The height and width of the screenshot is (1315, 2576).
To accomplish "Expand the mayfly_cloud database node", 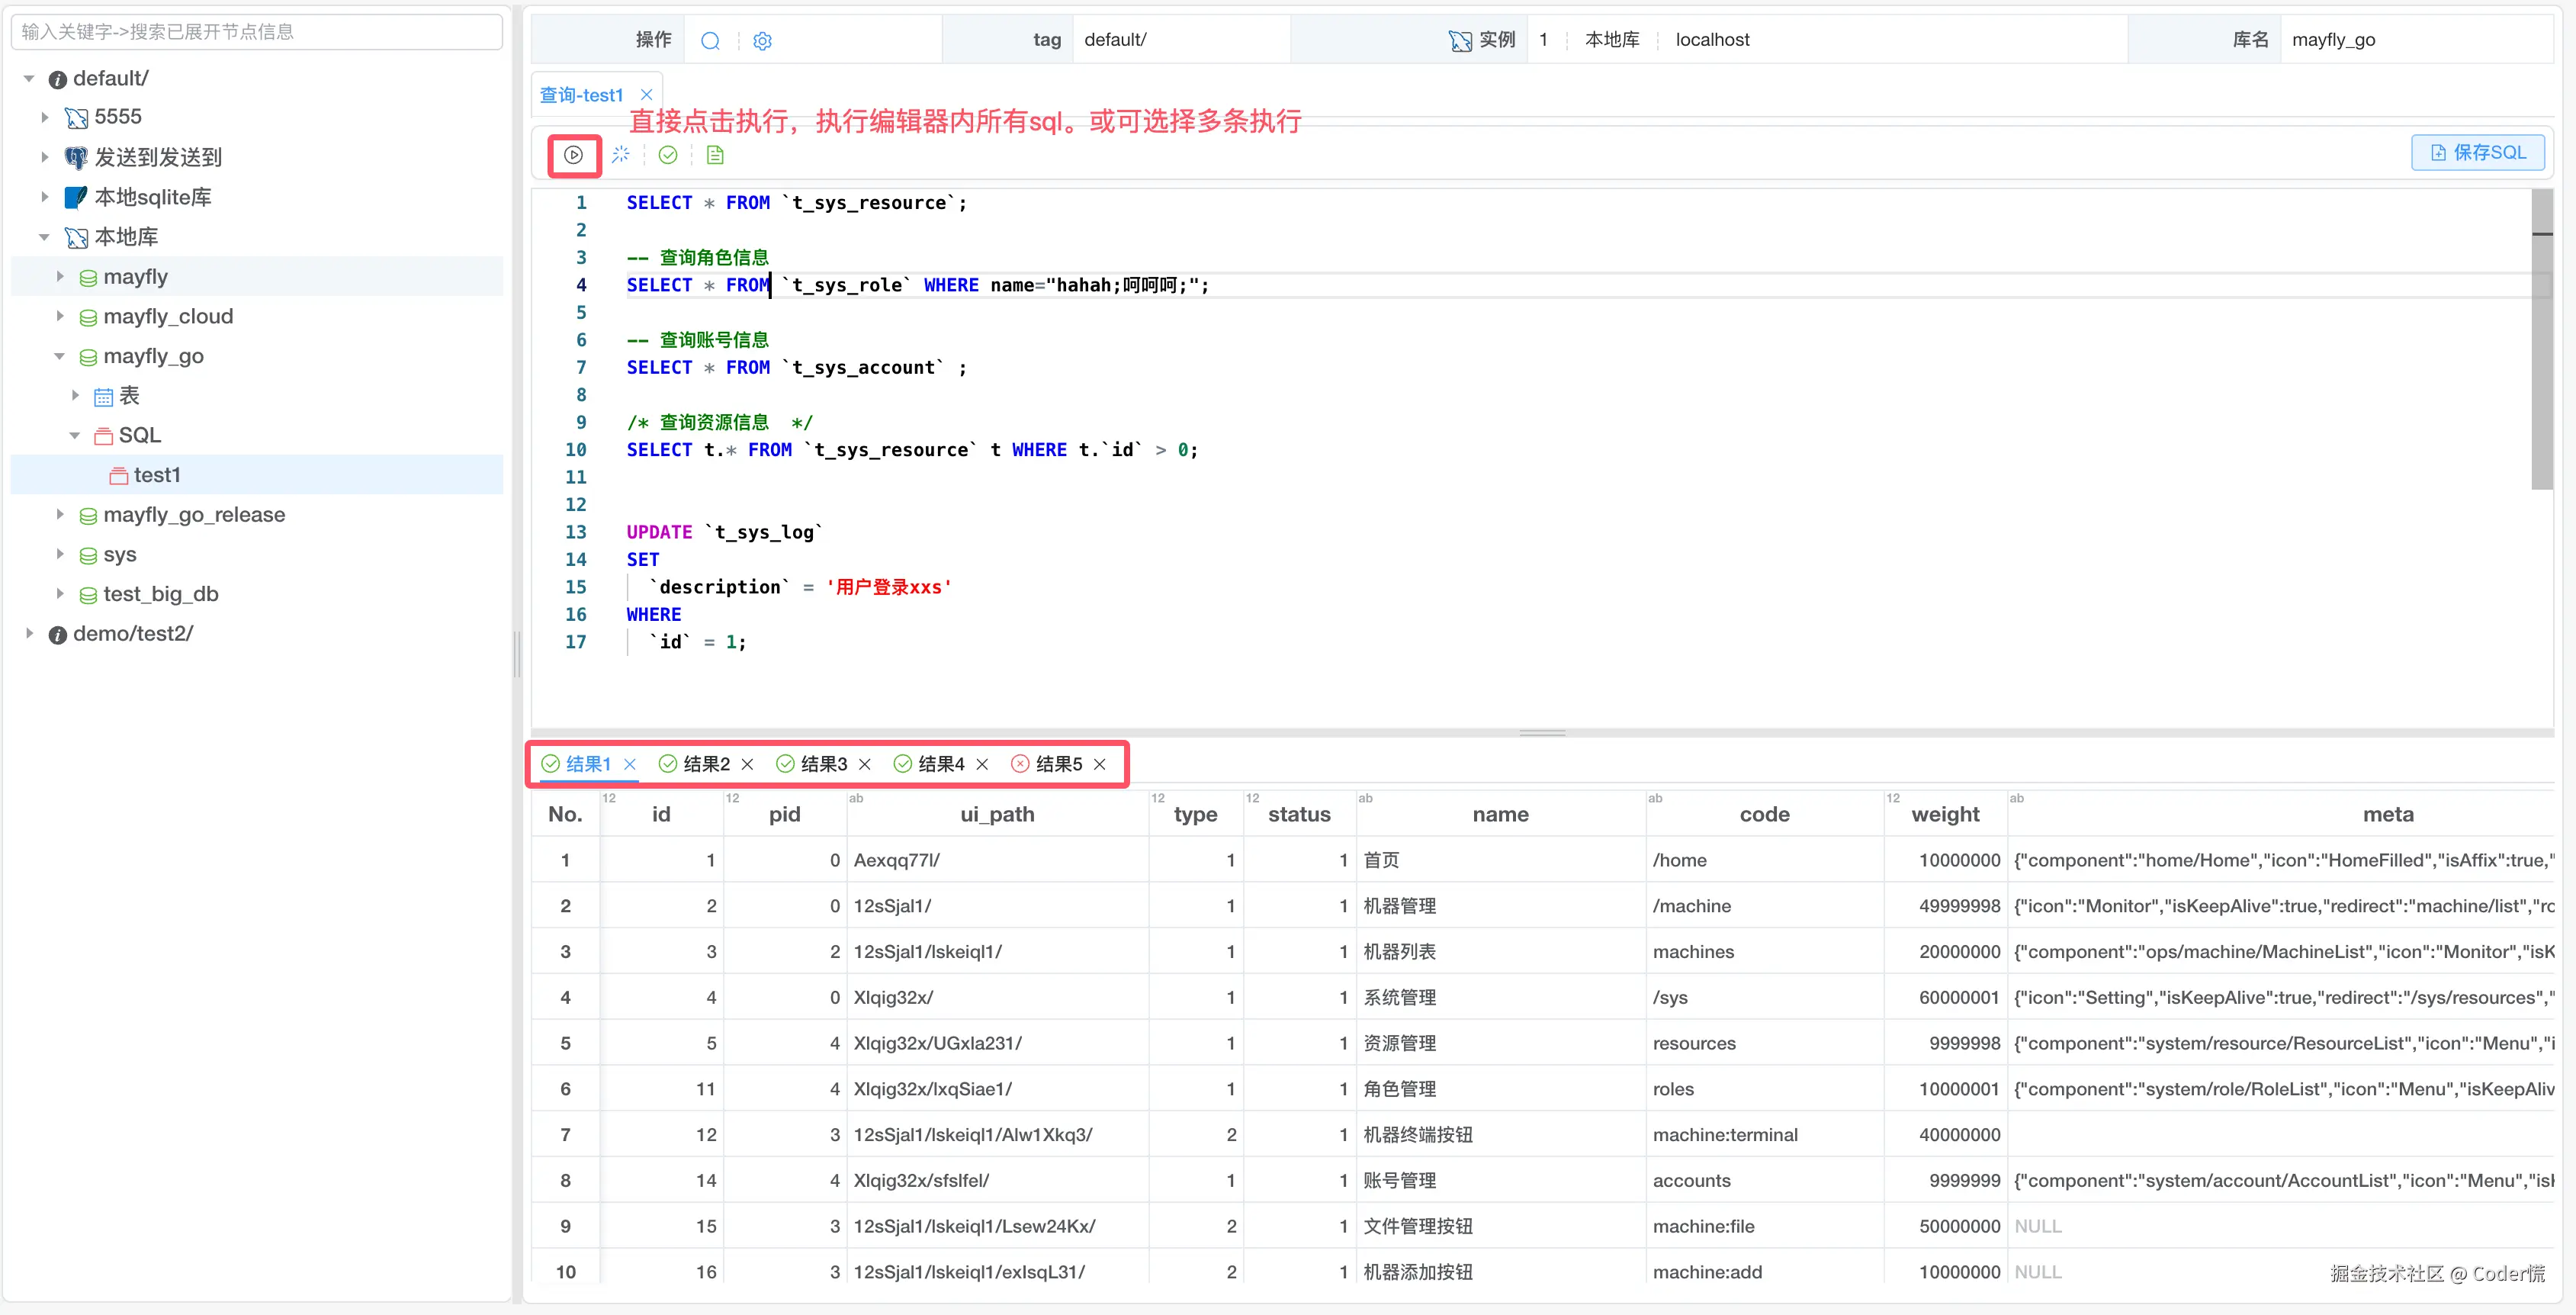I will (60, 316).
